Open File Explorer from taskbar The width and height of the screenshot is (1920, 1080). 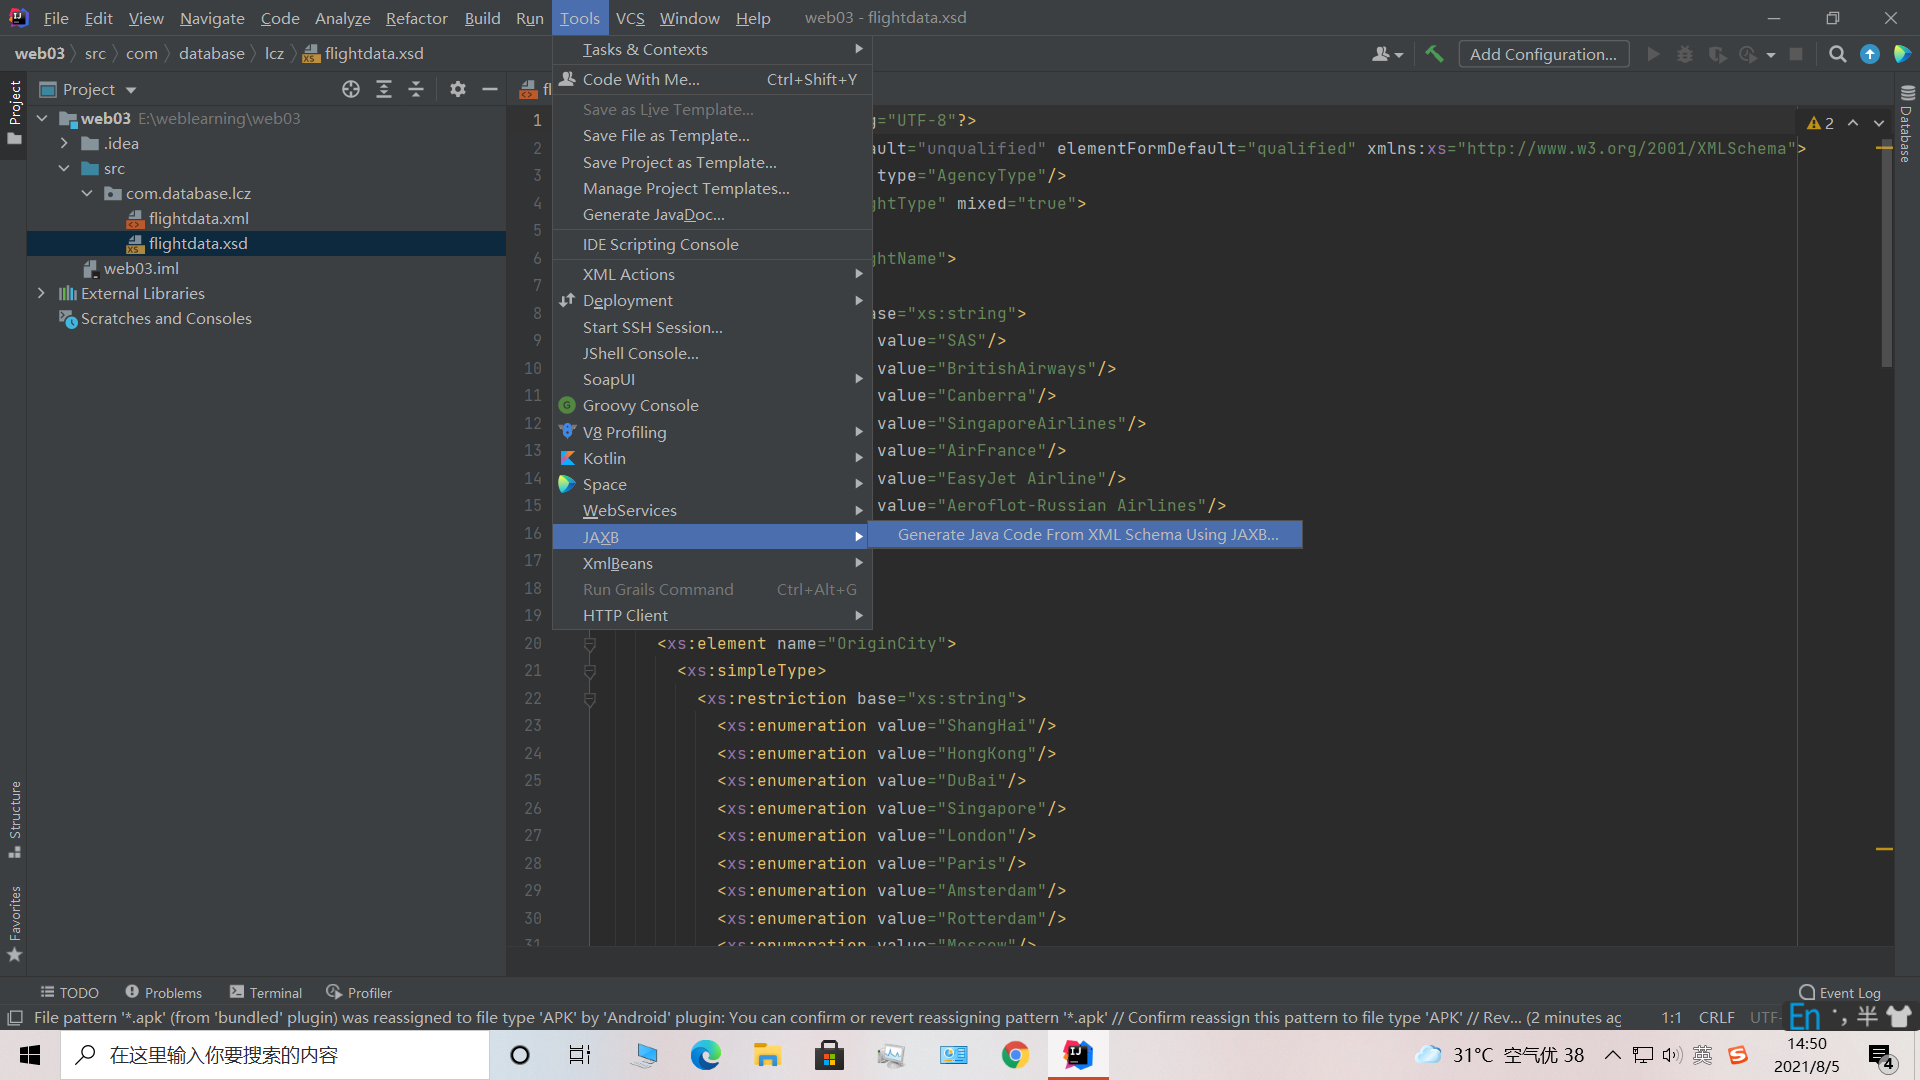tap(767, 1055)
